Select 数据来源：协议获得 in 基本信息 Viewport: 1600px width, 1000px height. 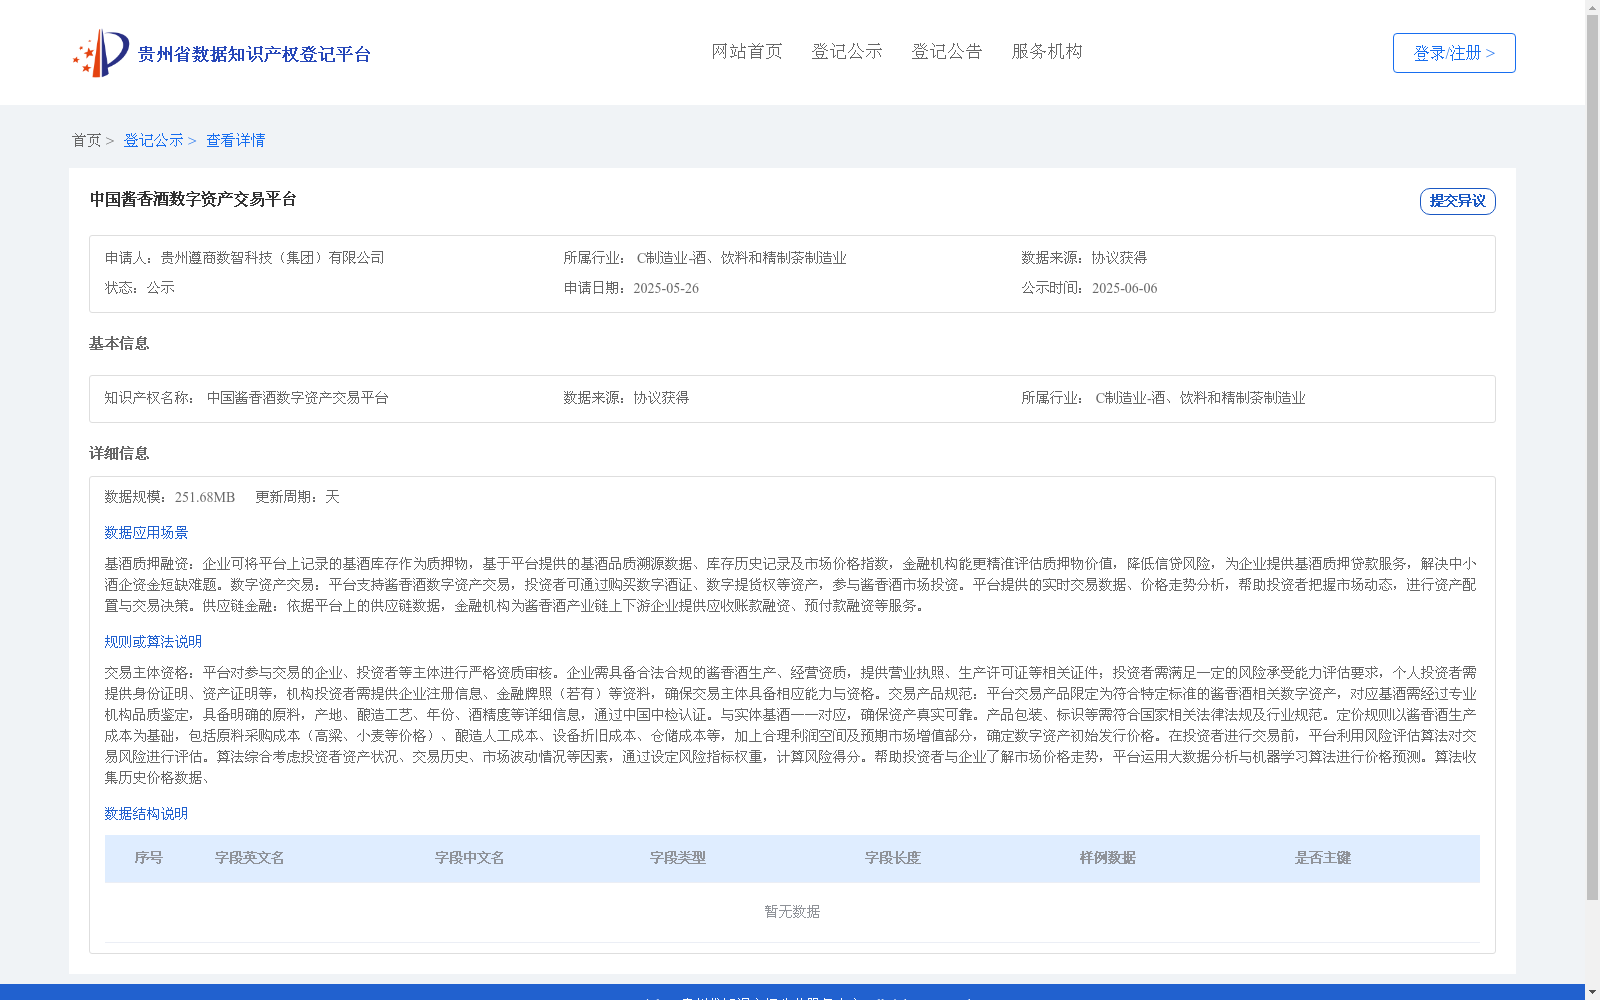pos(626,398)
